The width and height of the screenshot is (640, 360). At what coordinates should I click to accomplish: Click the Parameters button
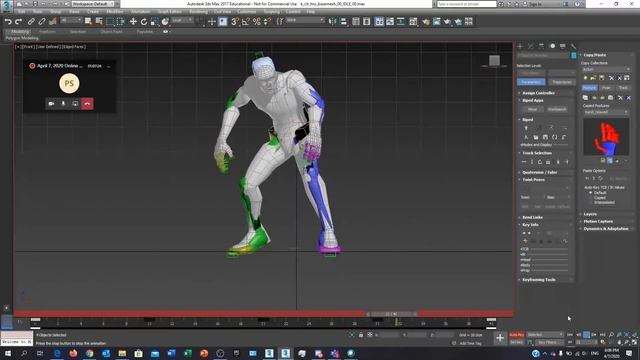(x=531, y=82)
